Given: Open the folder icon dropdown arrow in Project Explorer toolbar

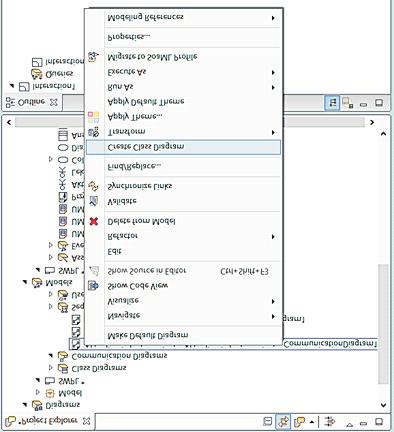Looking at the screenshot, I should click(x=312, y=422).
